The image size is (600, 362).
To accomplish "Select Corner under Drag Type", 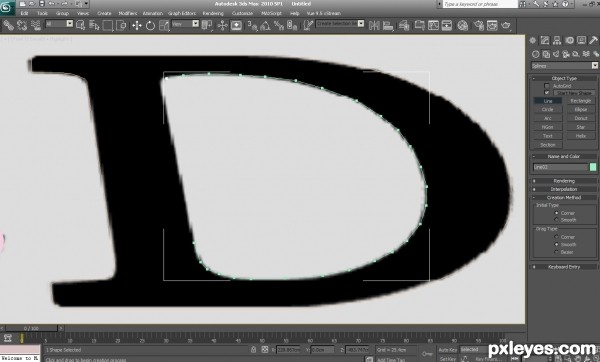I will pyautogui.click(x=556, y=237).
